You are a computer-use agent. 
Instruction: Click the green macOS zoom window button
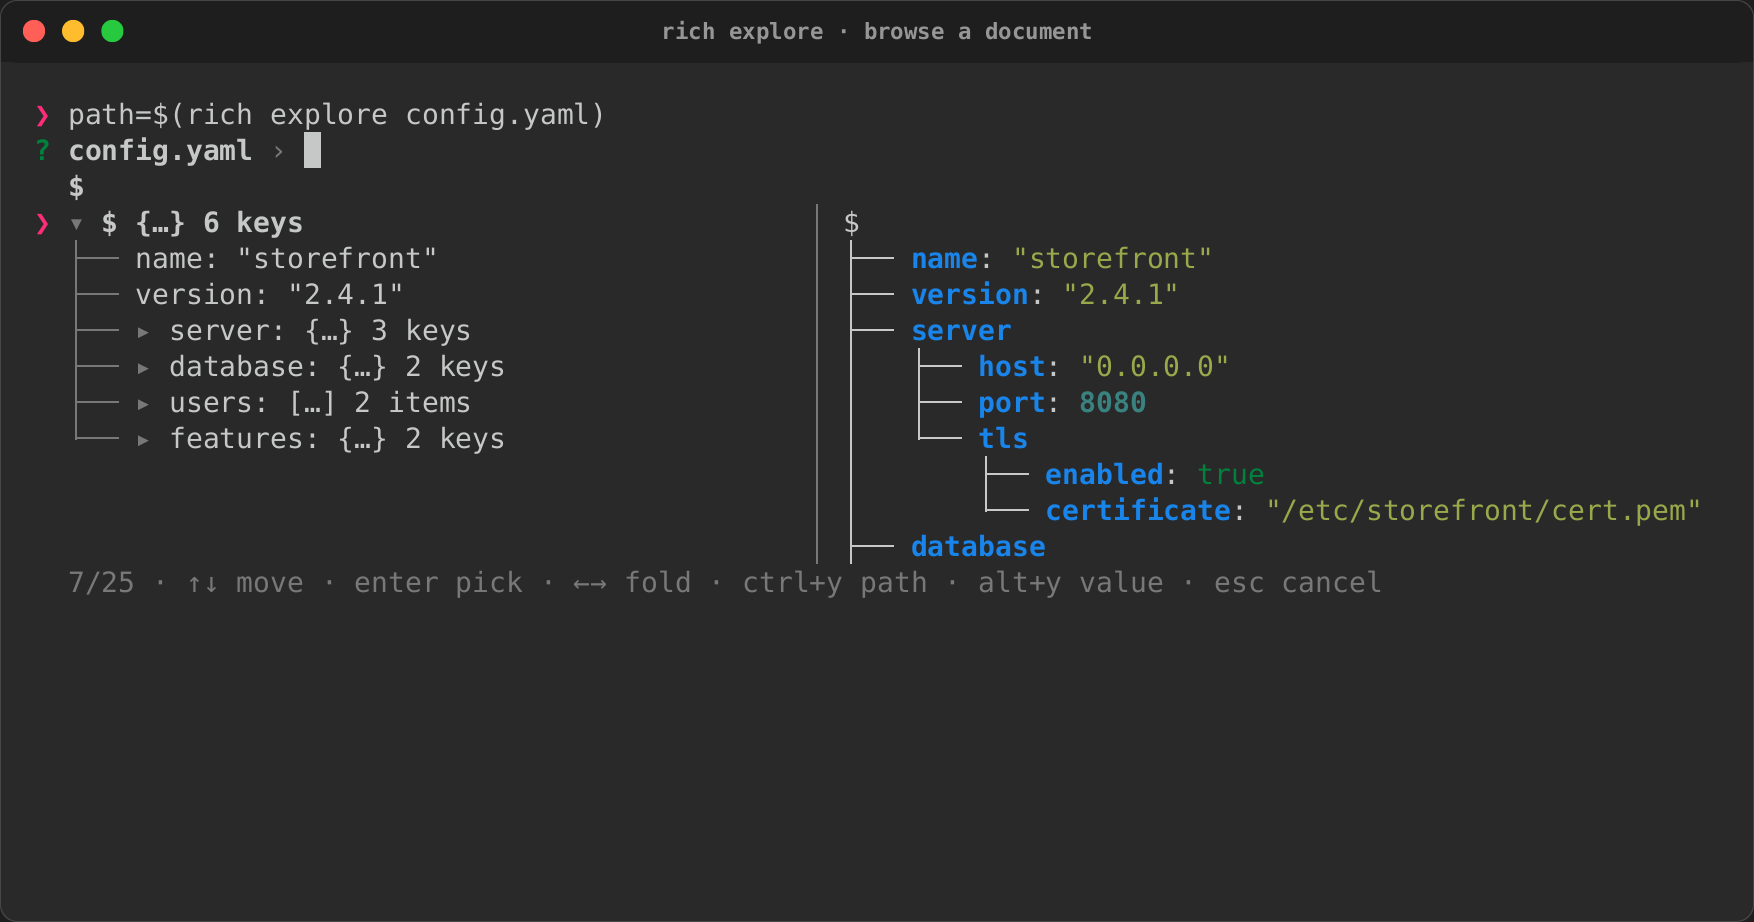[x=113, y=31]
